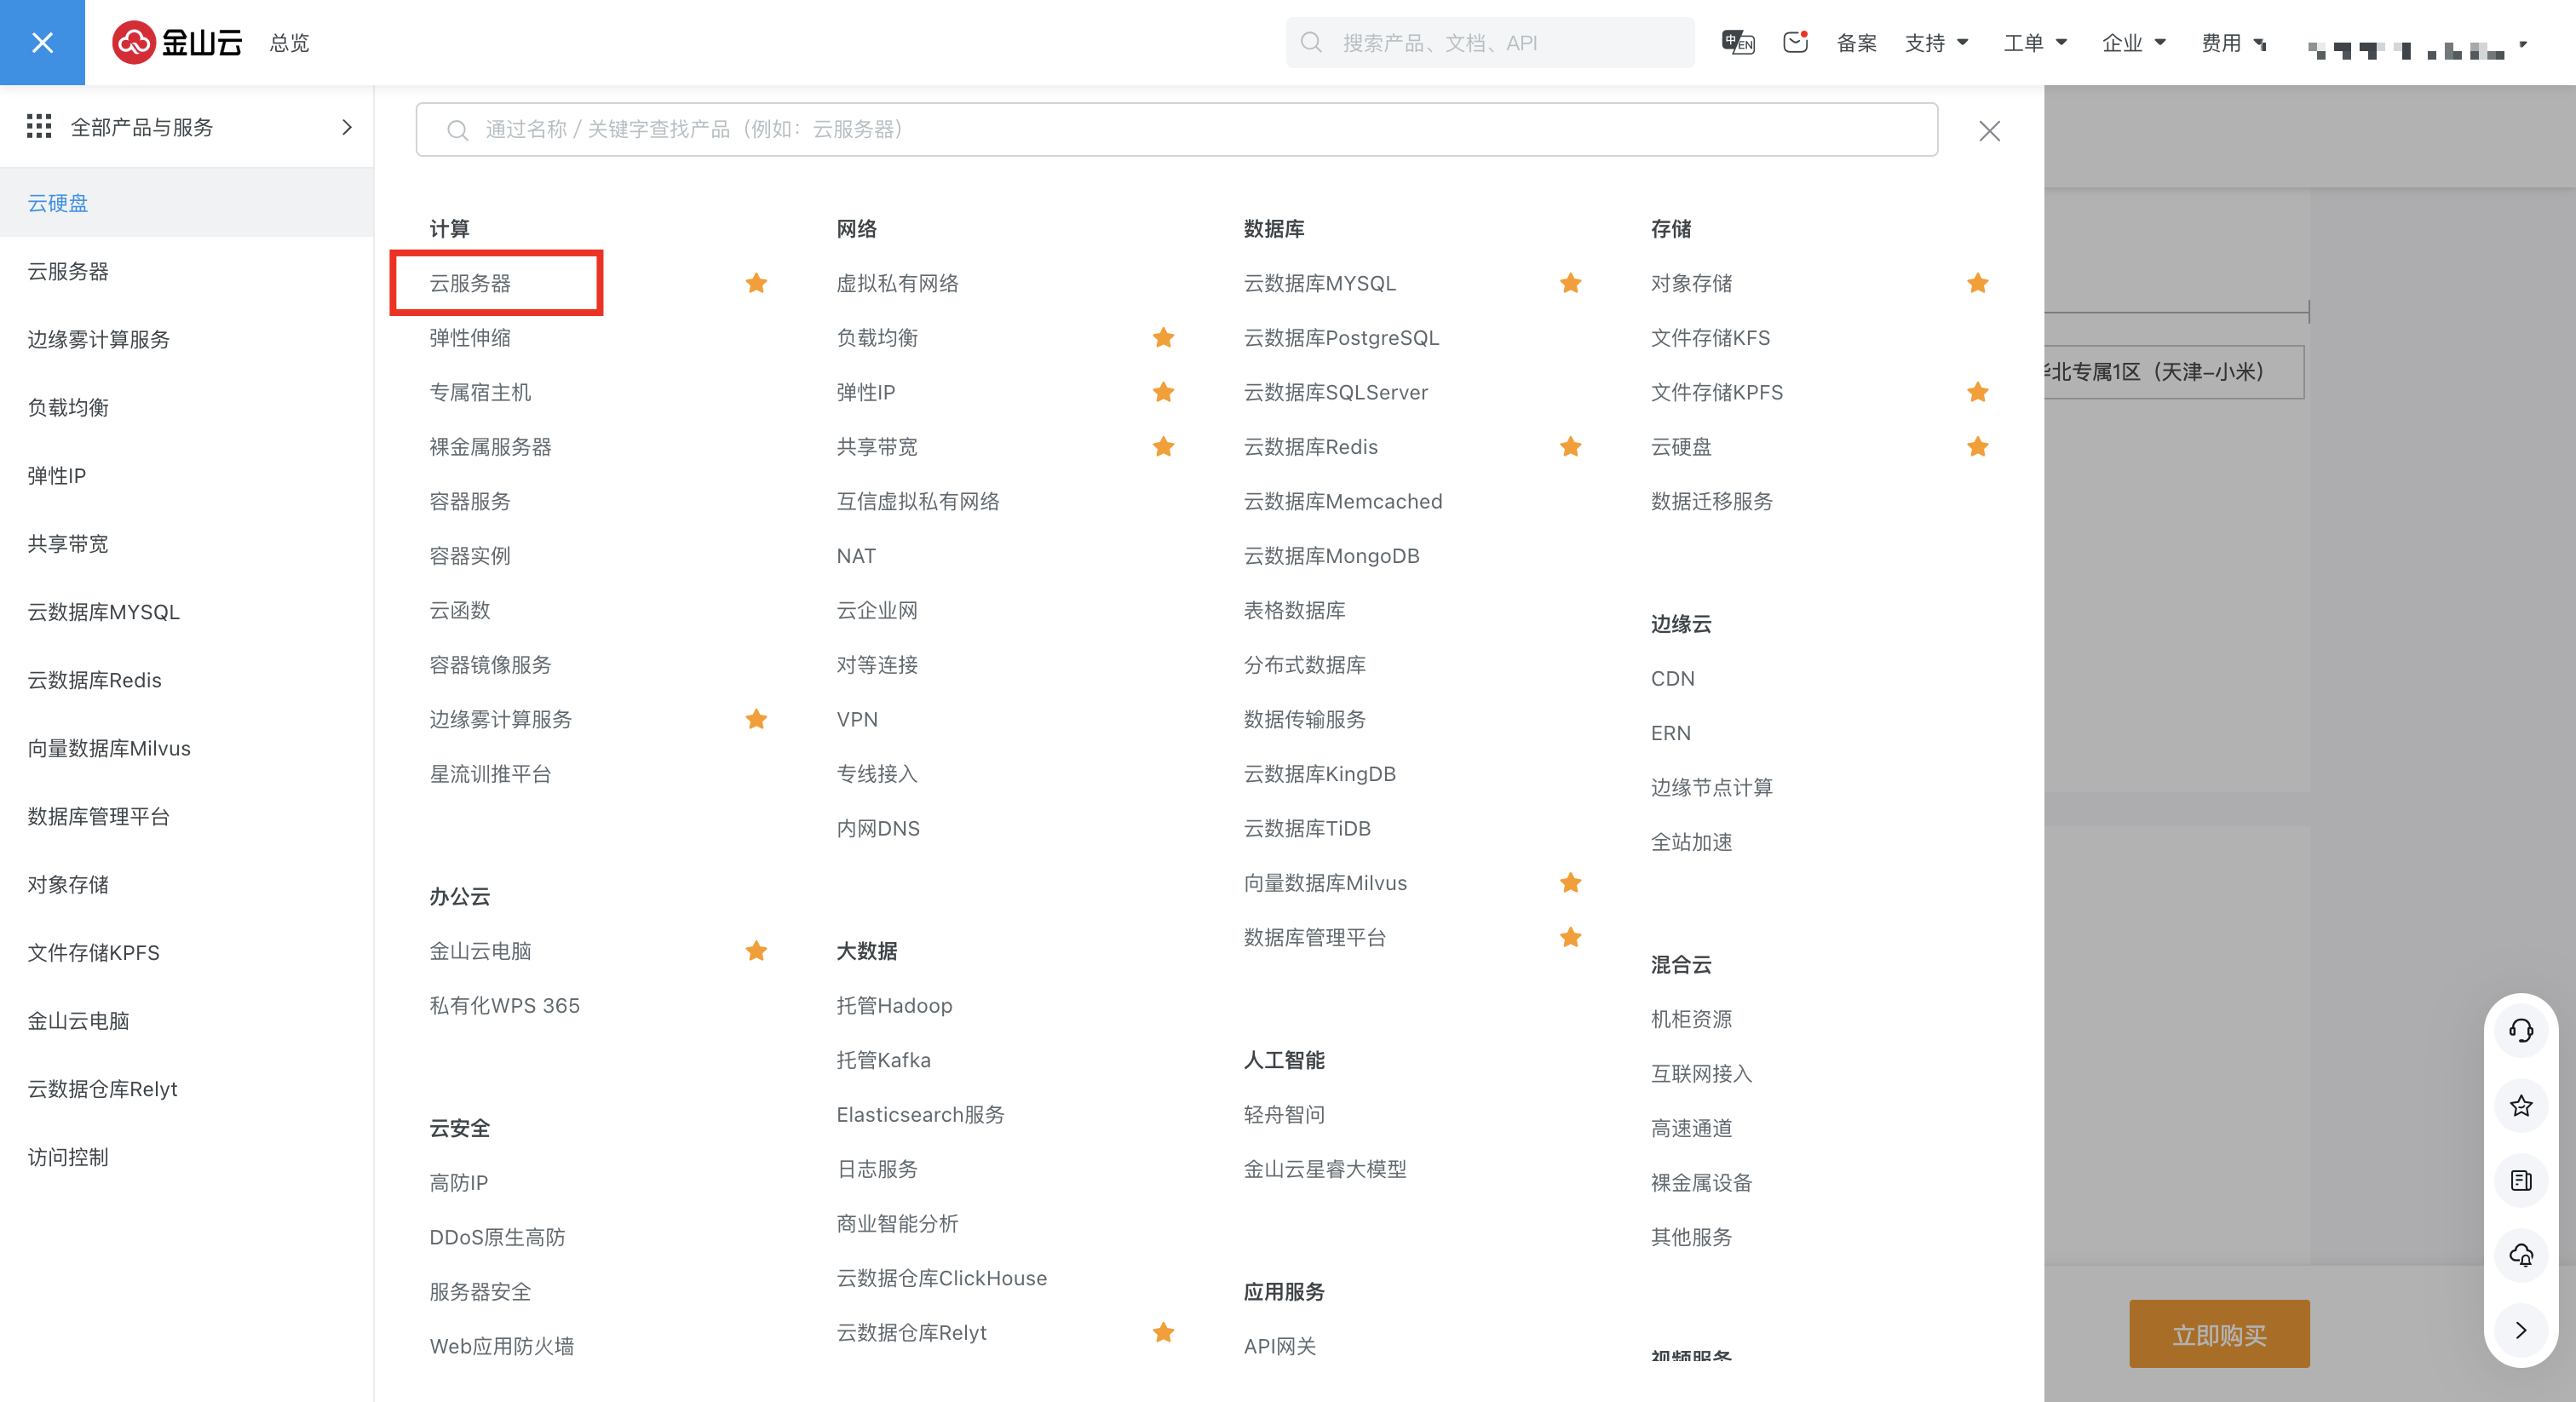Select 云硬盘 in the left sidebar
Screen dimensions: 2576x1402
[58, 203]
